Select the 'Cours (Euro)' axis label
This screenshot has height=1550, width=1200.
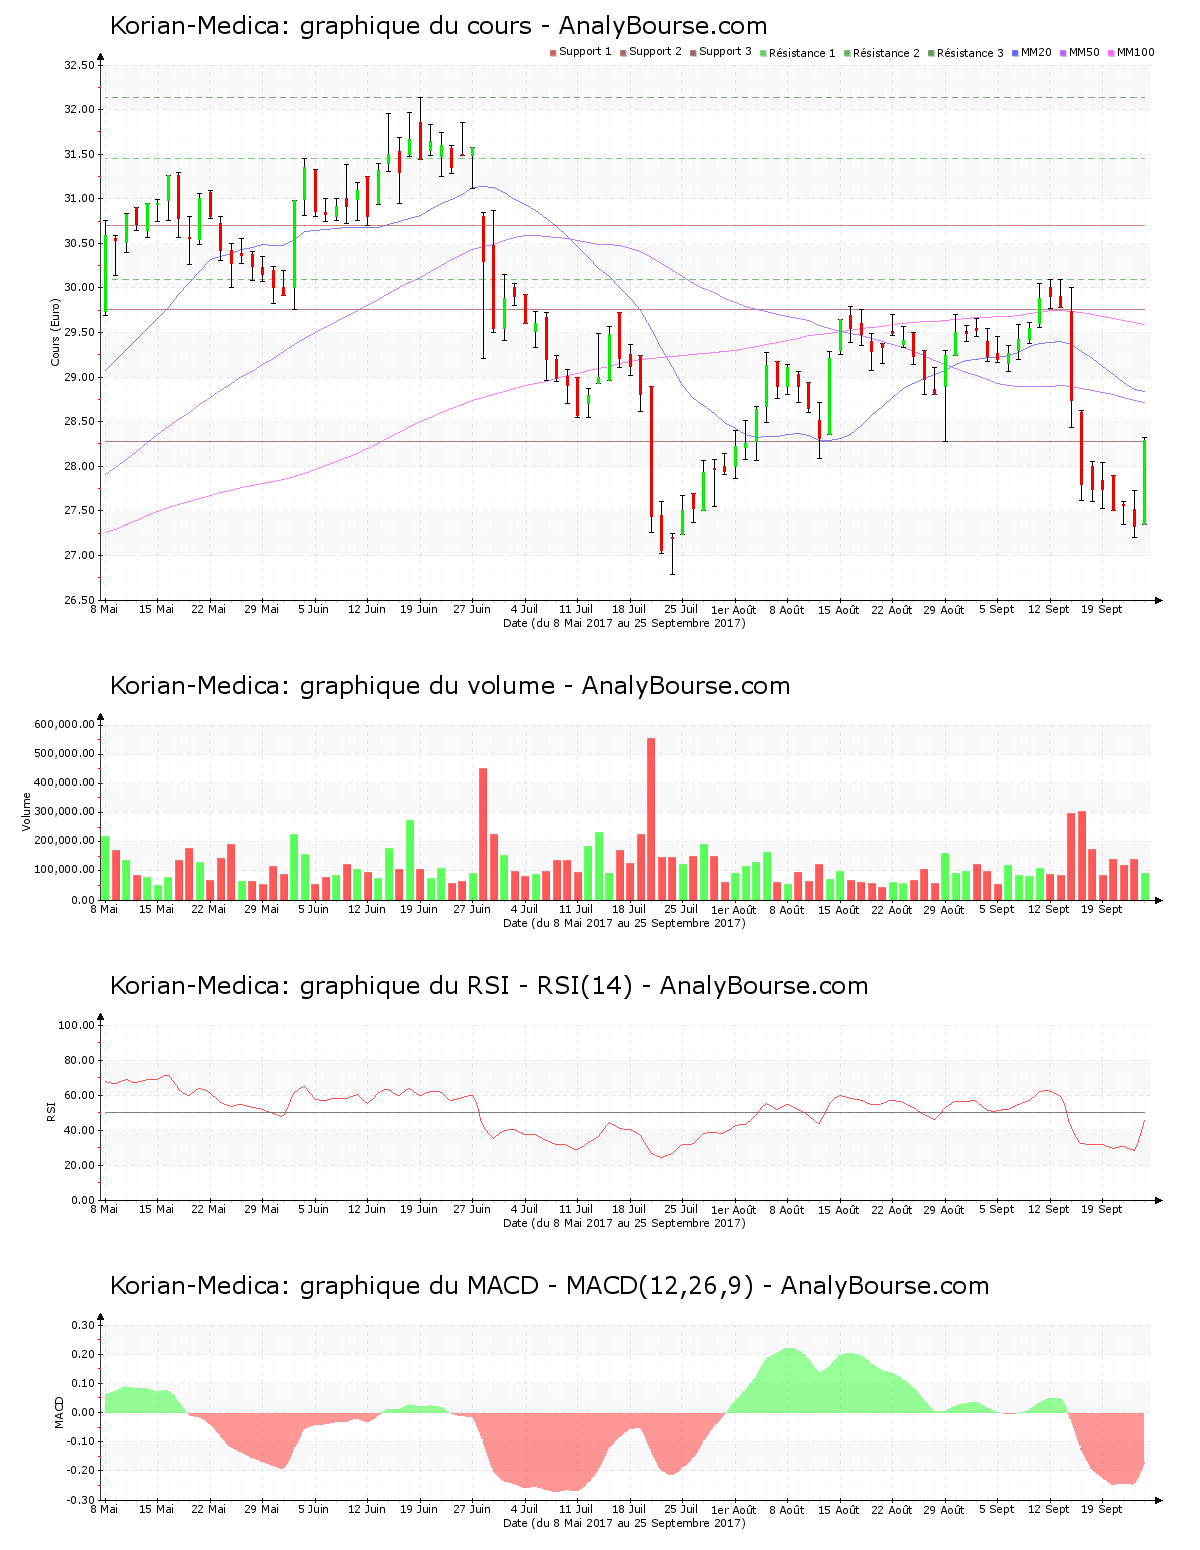pos(56,332)
